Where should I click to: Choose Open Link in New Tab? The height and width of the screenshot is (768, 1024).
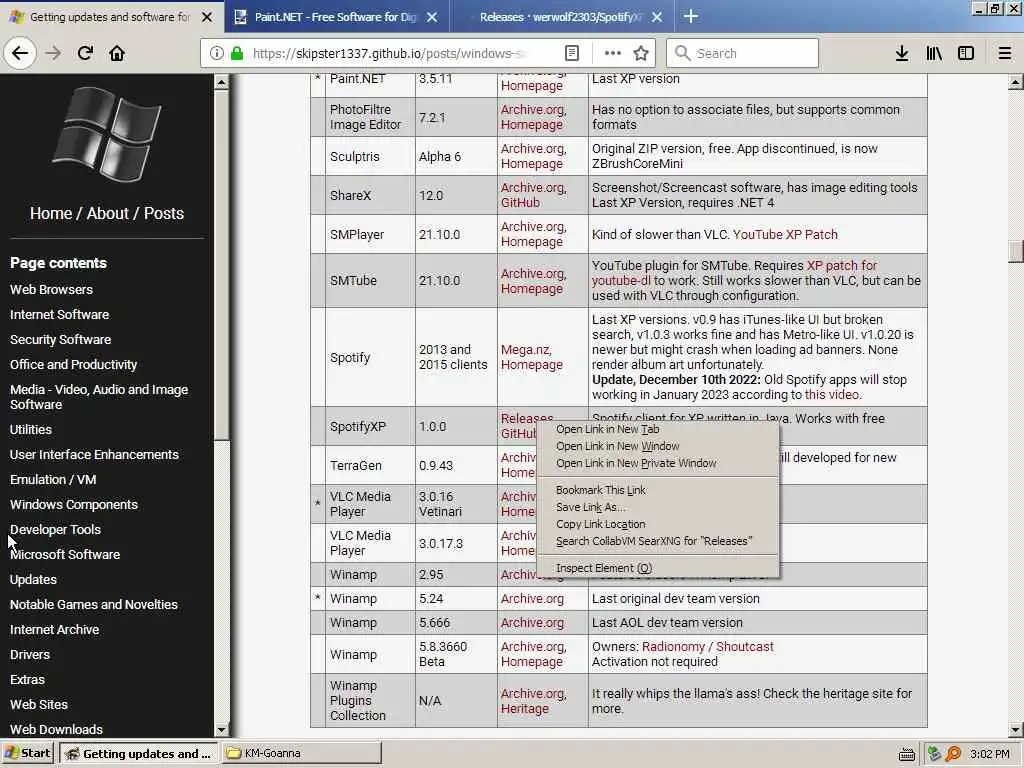tap(607, 429)
